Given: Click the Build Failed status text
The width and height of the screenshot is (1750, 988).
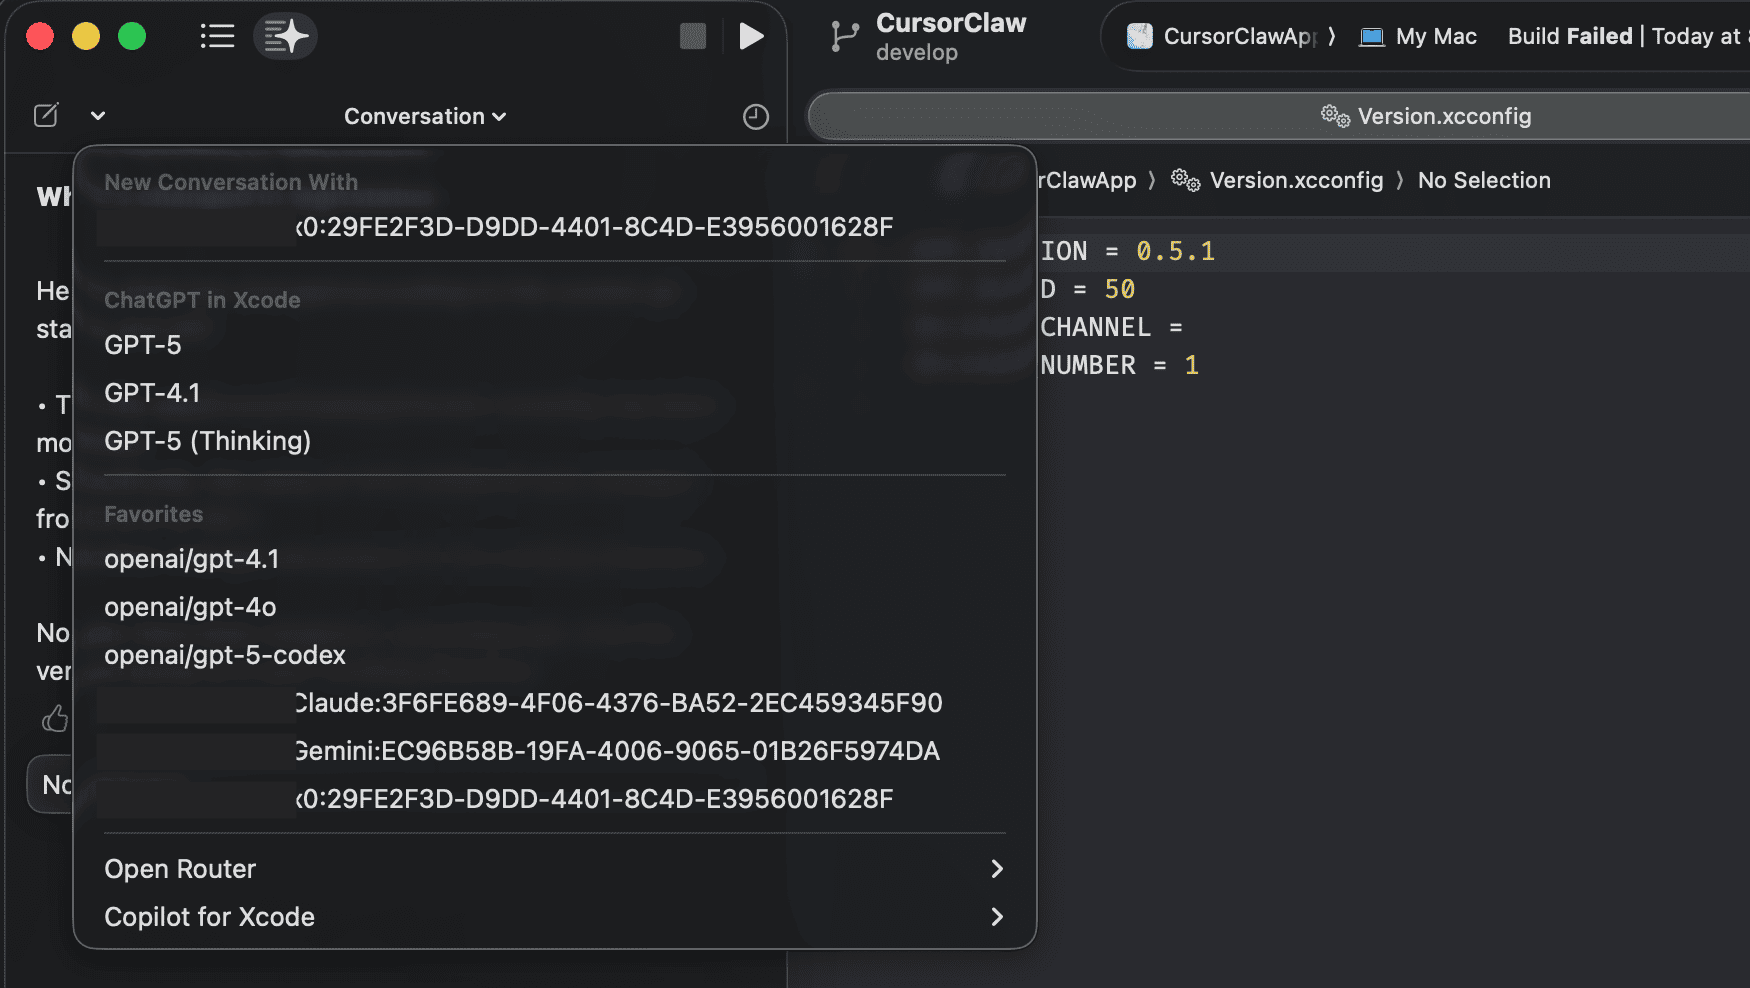Looking at the screenshot, I should click(x=1569, y=36).
